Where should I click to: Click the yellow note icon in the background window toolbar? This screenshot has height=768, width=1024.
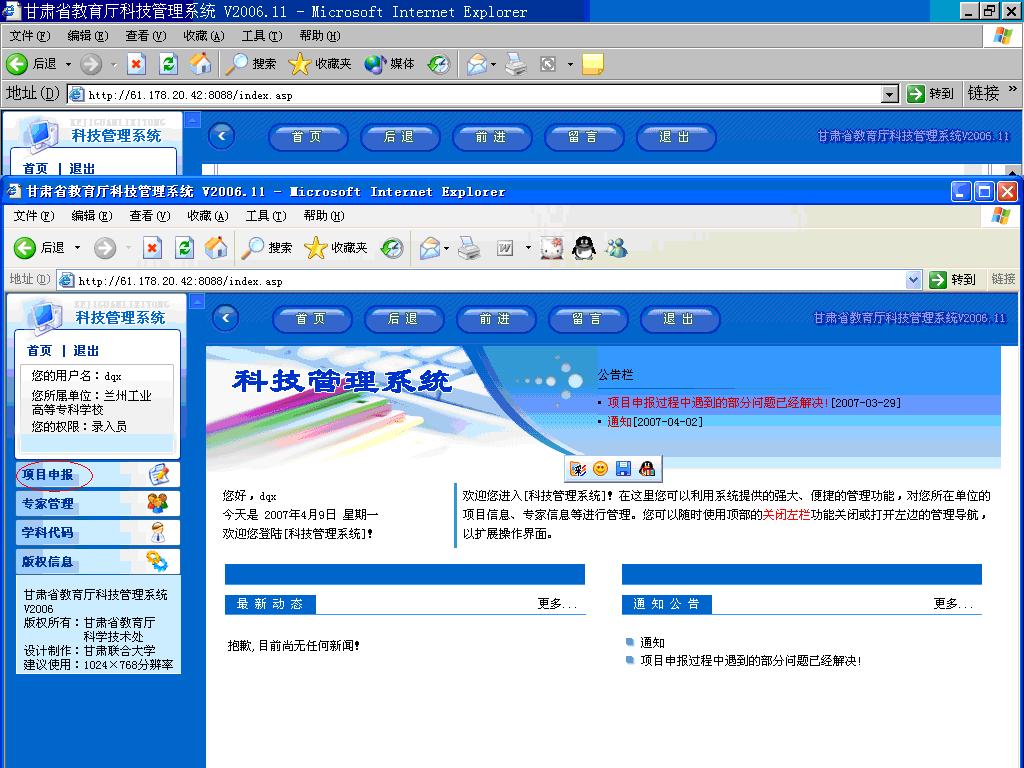coord(592,64)
